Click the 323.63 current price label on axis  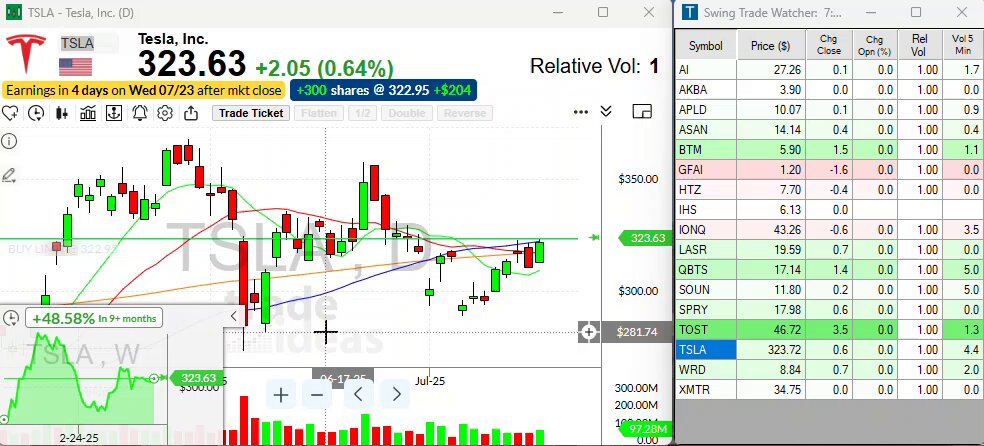coord(646,238)
